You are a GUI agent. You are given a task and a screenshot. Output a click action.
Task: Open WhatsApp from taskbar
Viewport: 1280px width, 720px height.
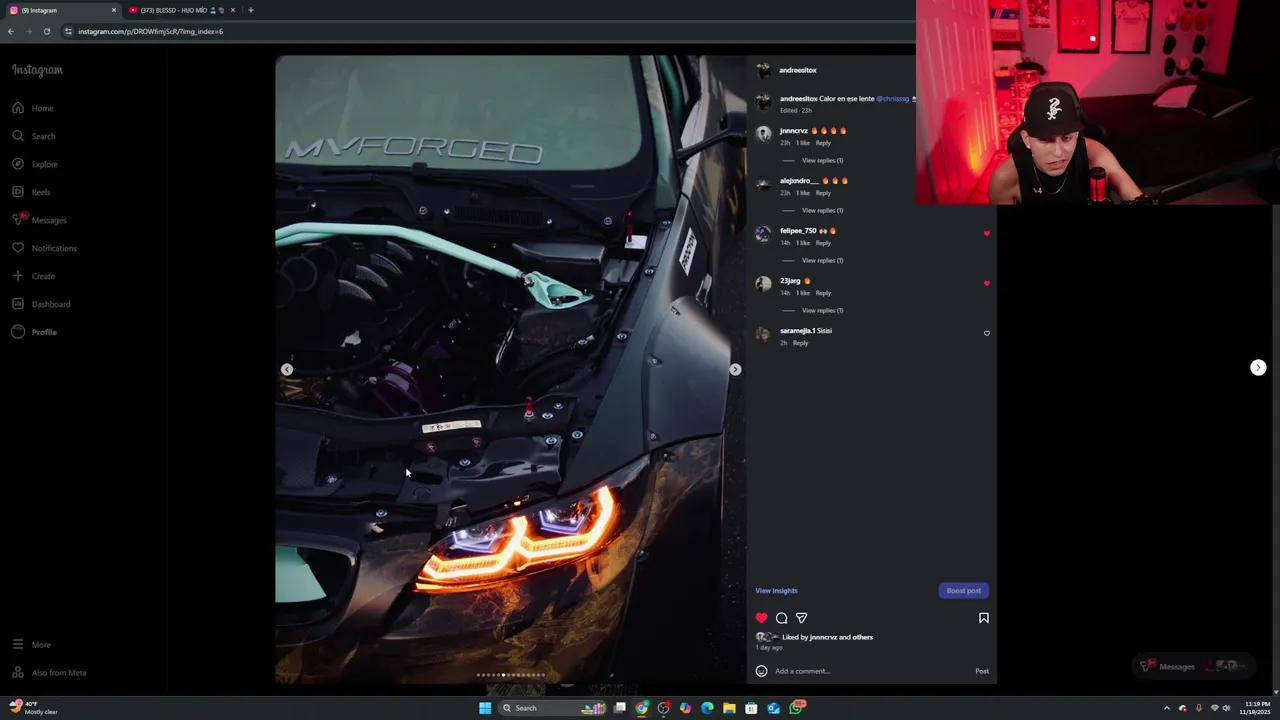(x=795, y=708)
